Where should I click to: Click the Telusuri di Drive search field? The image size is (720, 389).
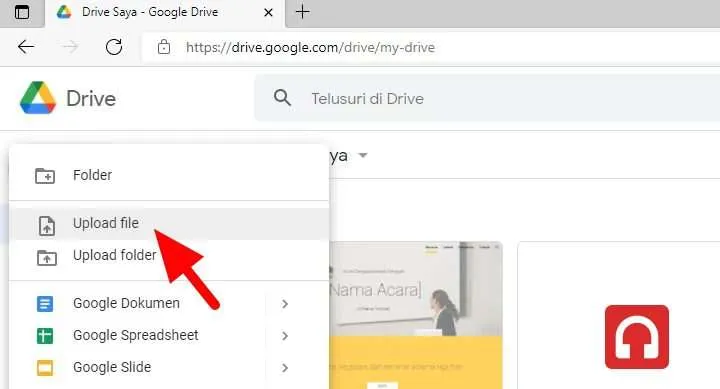pyautogui.click(x=487, y=98)
